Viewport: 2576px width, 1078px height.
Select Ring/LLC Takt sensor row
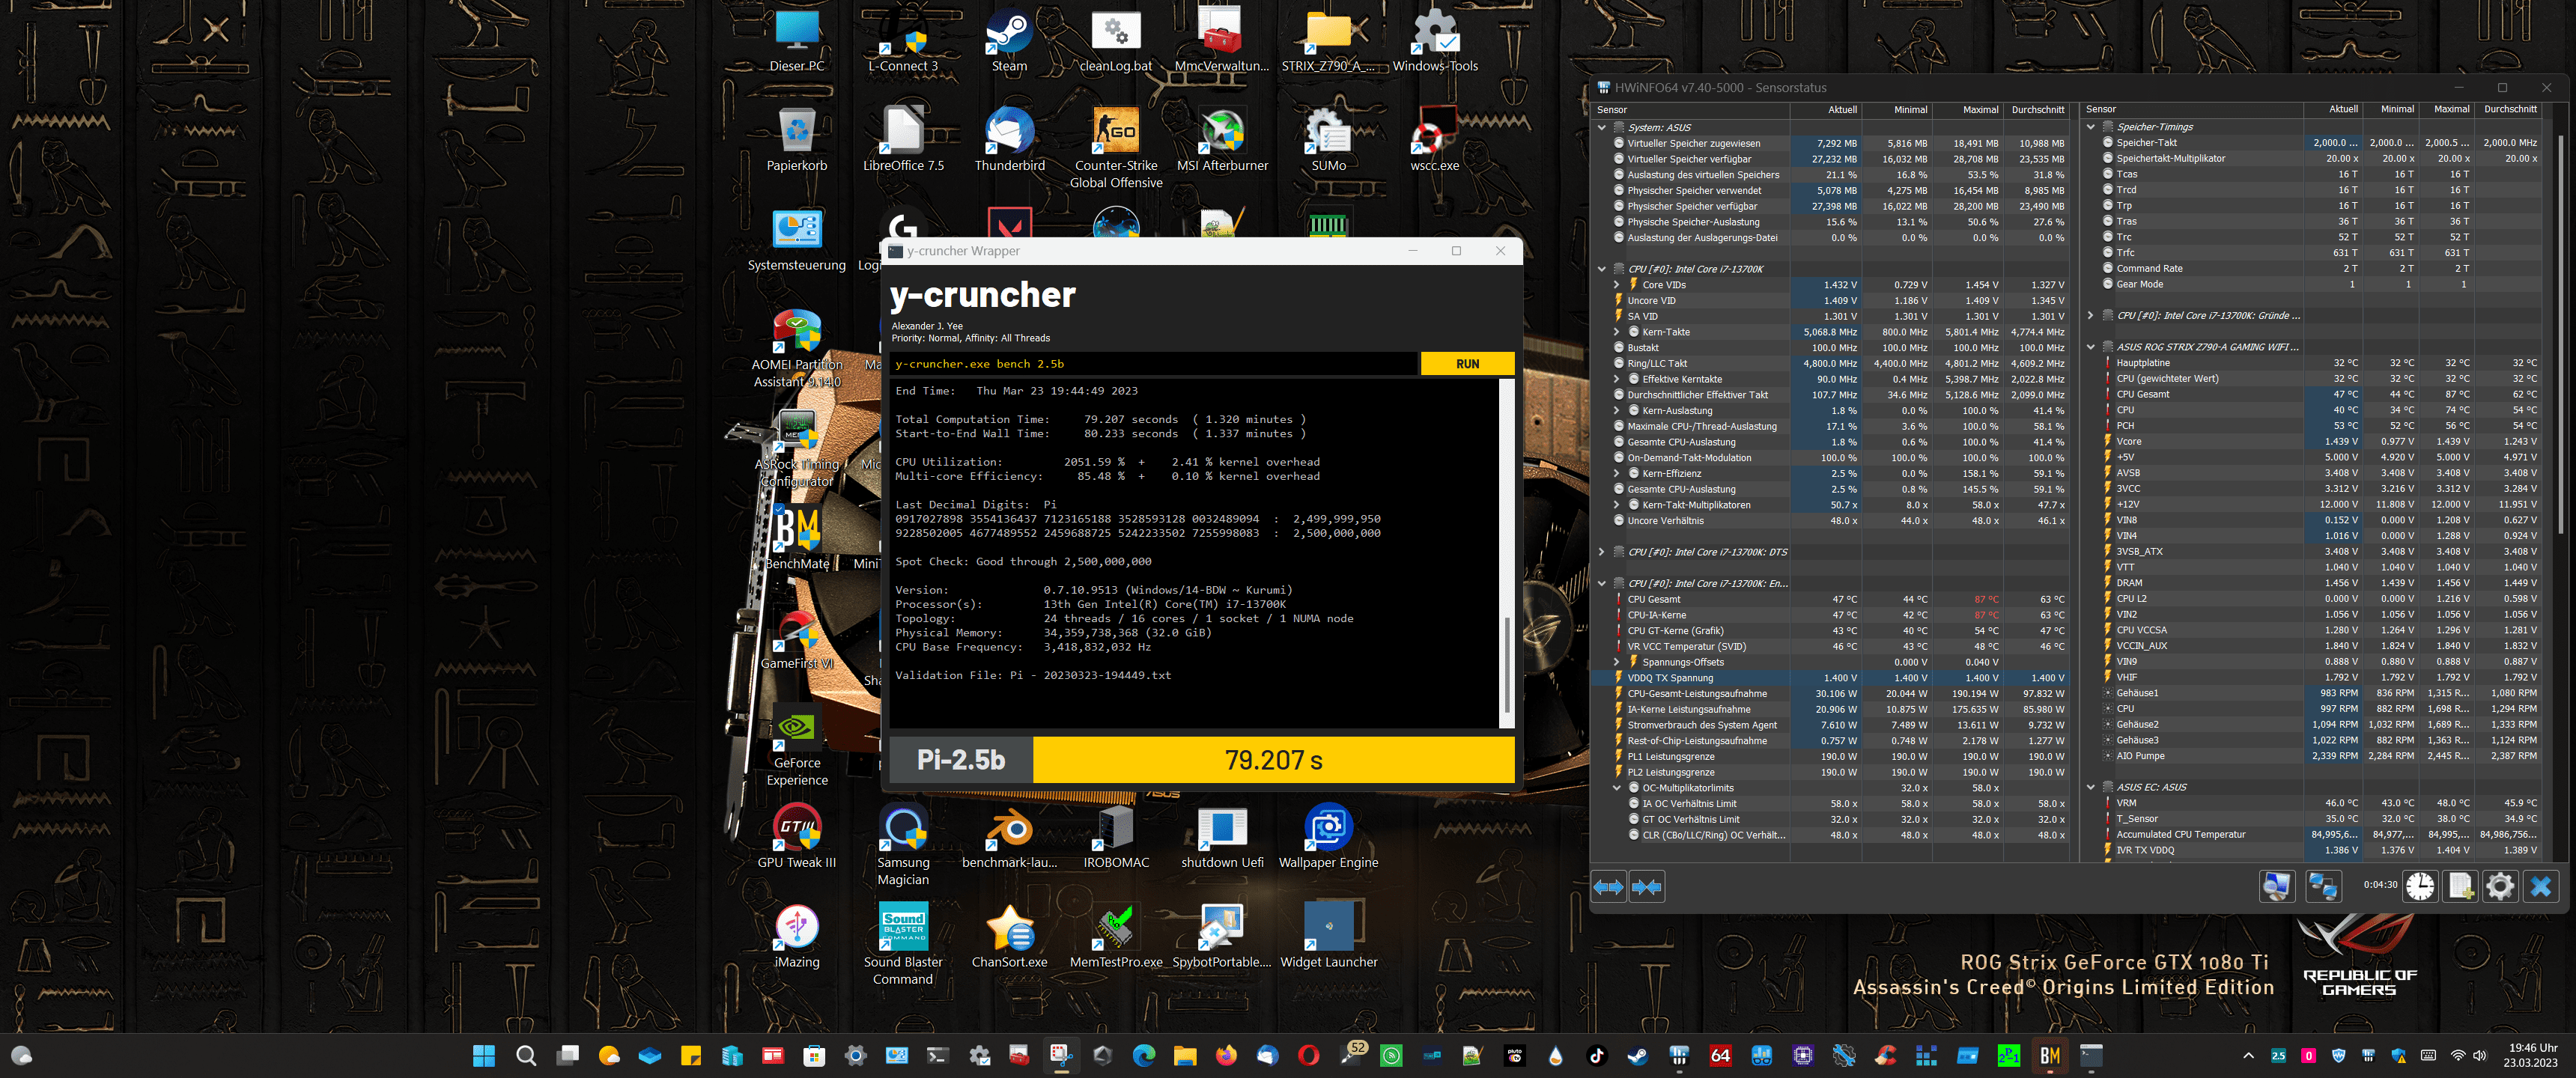(x=1830, y=364)
